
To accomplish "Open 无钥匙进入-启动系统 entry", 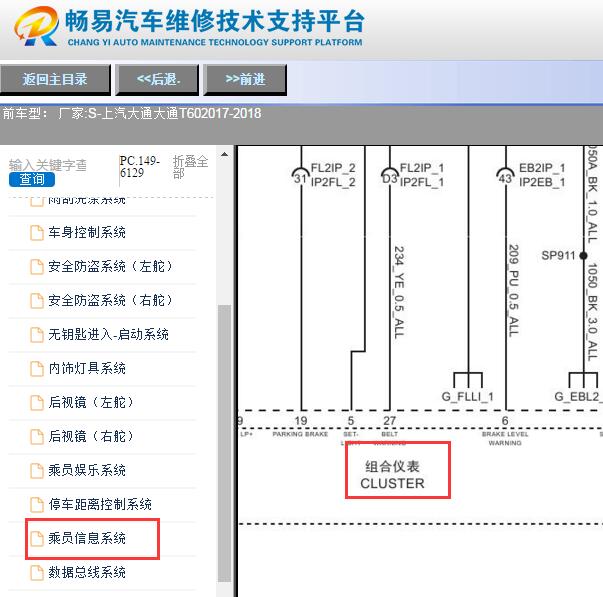I will [108, 334].
